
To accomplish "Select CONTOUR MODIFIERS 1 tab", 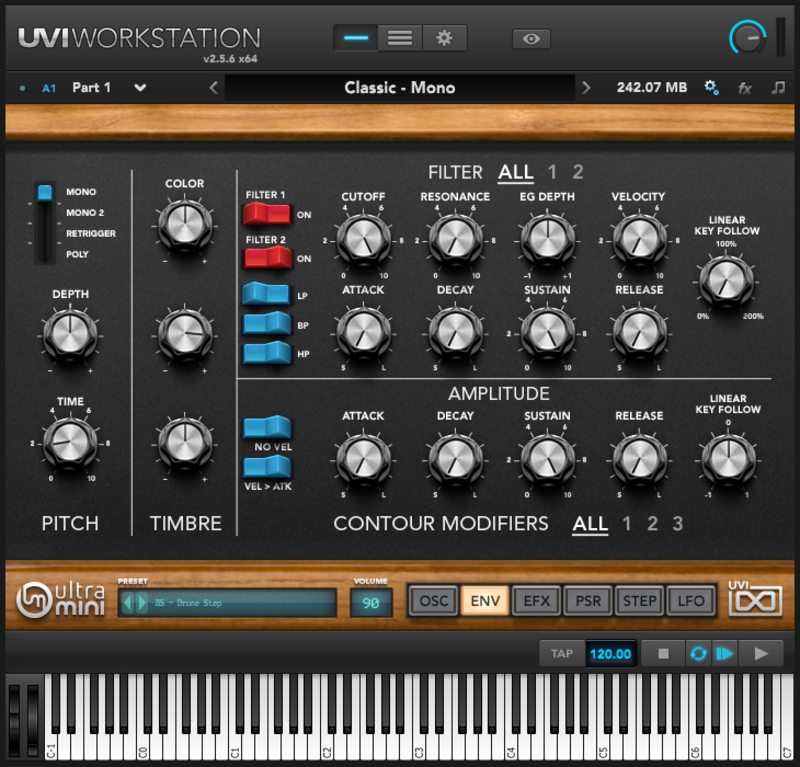I will tap(627, 524).
